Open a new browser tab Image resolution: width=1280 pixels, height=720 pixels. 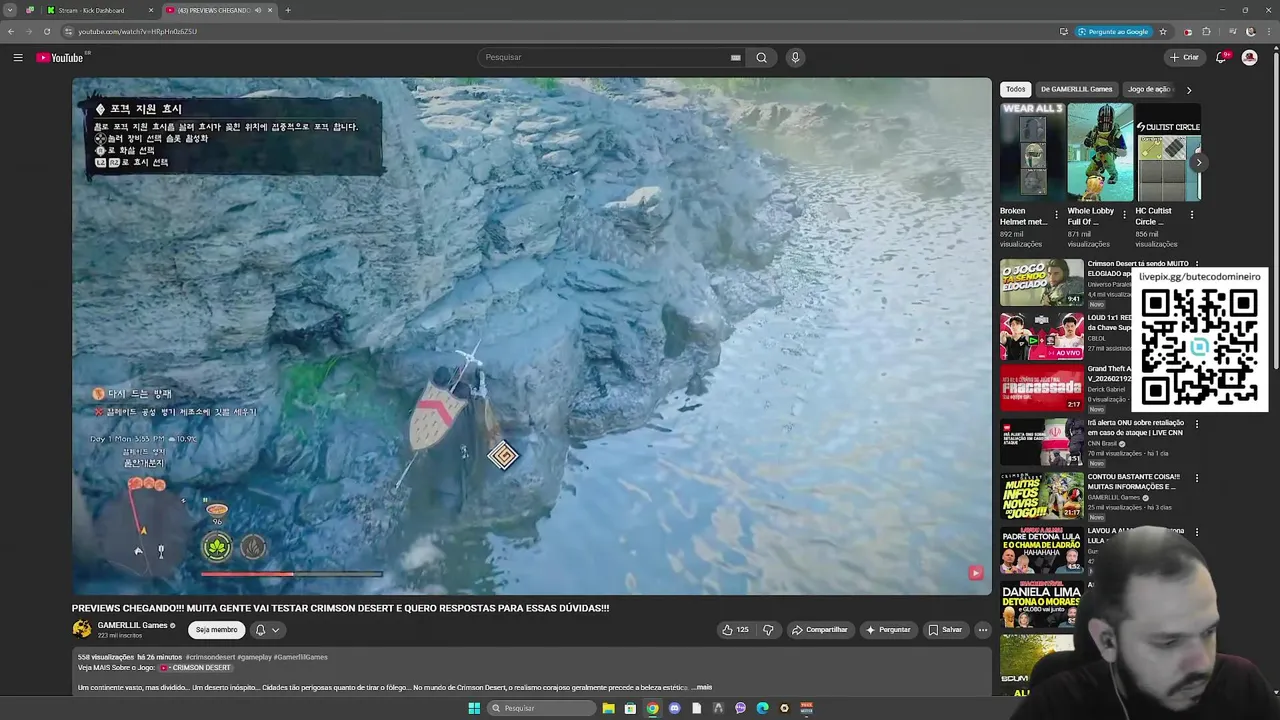pos(288,10)
